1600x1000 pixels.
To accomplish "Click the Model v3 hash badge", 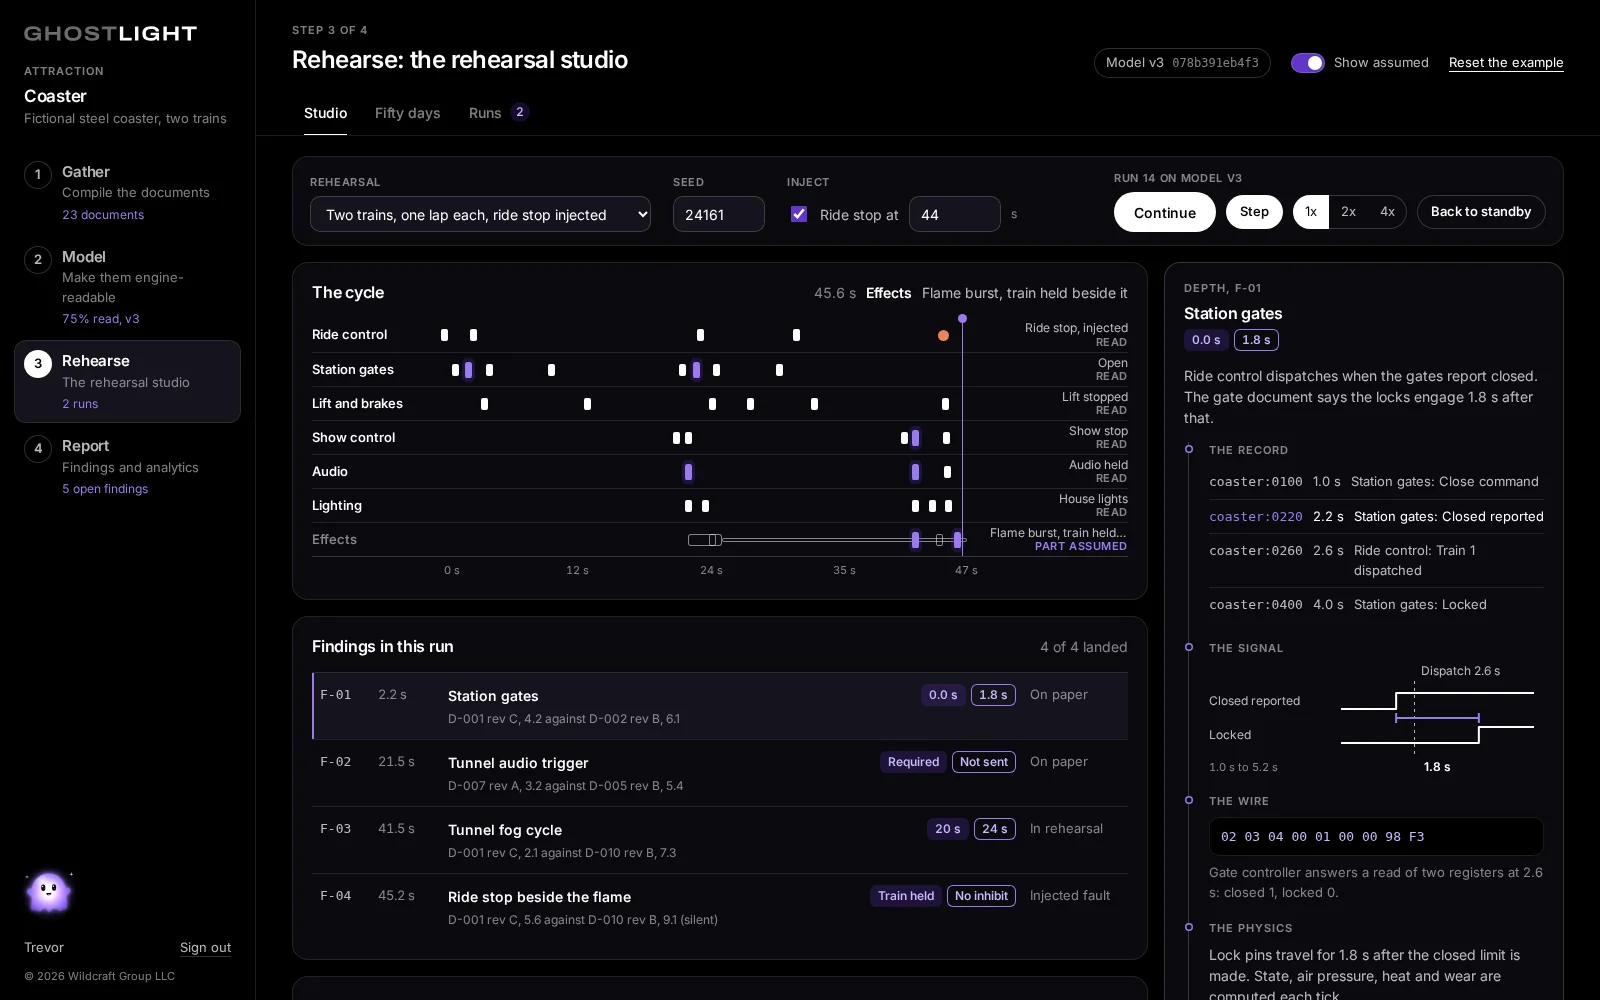I will 1182,63.
